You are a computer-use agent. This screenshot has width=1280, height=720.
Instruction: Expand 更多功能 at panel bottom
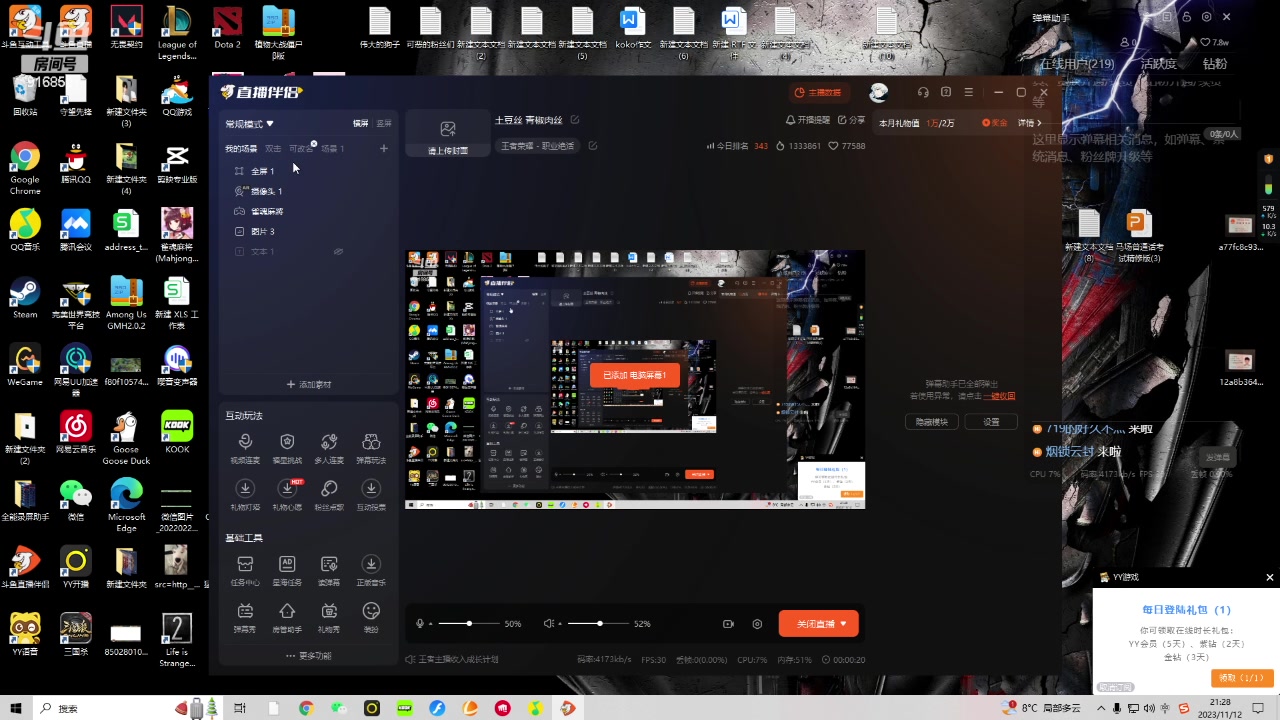(308, 656)
